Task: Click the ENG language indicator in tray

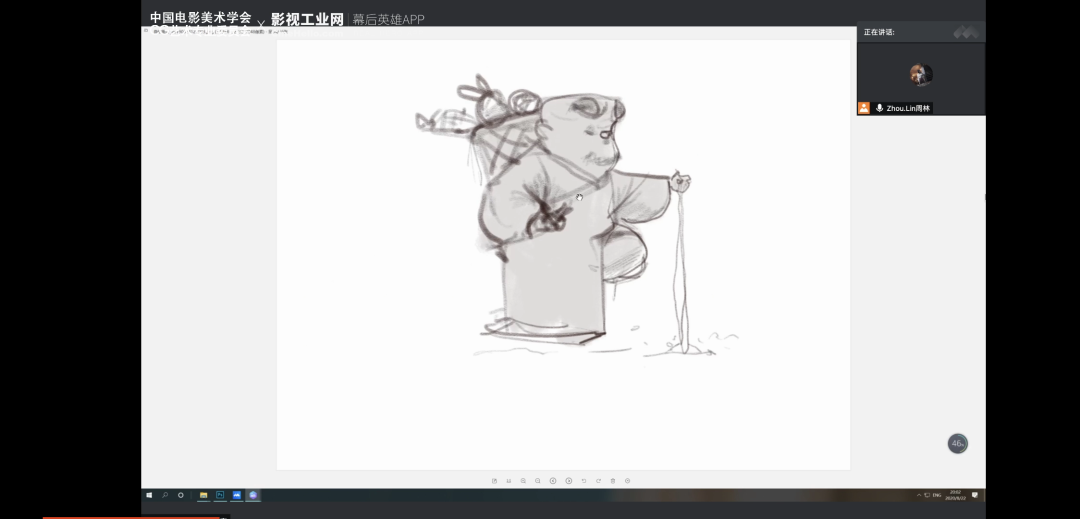Action: pos(937,495)
